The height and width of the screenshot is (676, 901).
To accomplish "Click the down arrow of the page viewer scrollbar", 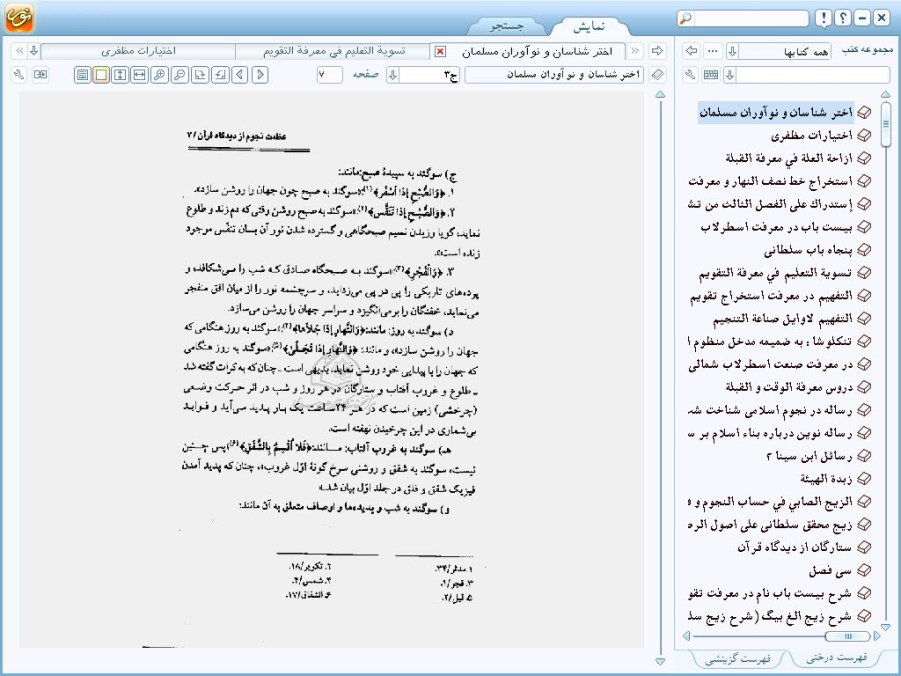I will click(660, 662).
